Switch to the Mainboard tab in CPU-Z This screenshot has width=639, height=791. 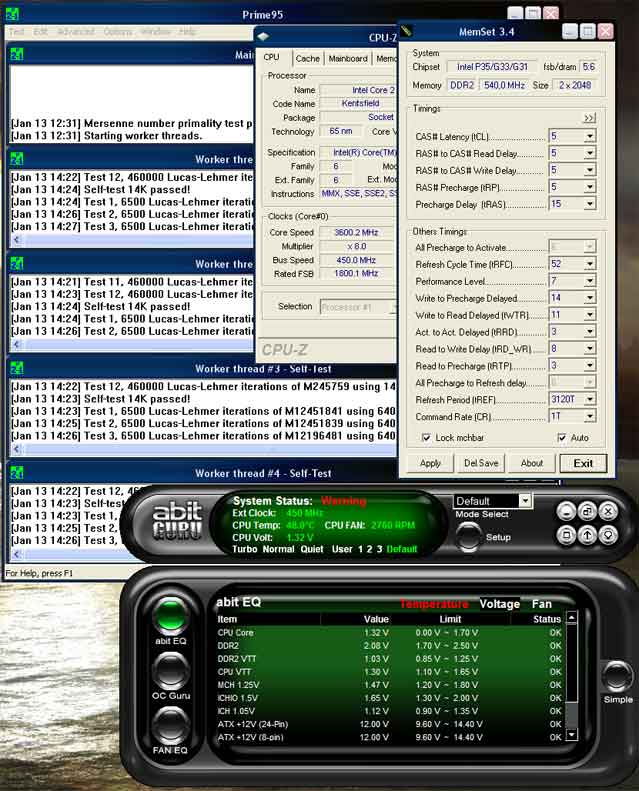[348, 59]
